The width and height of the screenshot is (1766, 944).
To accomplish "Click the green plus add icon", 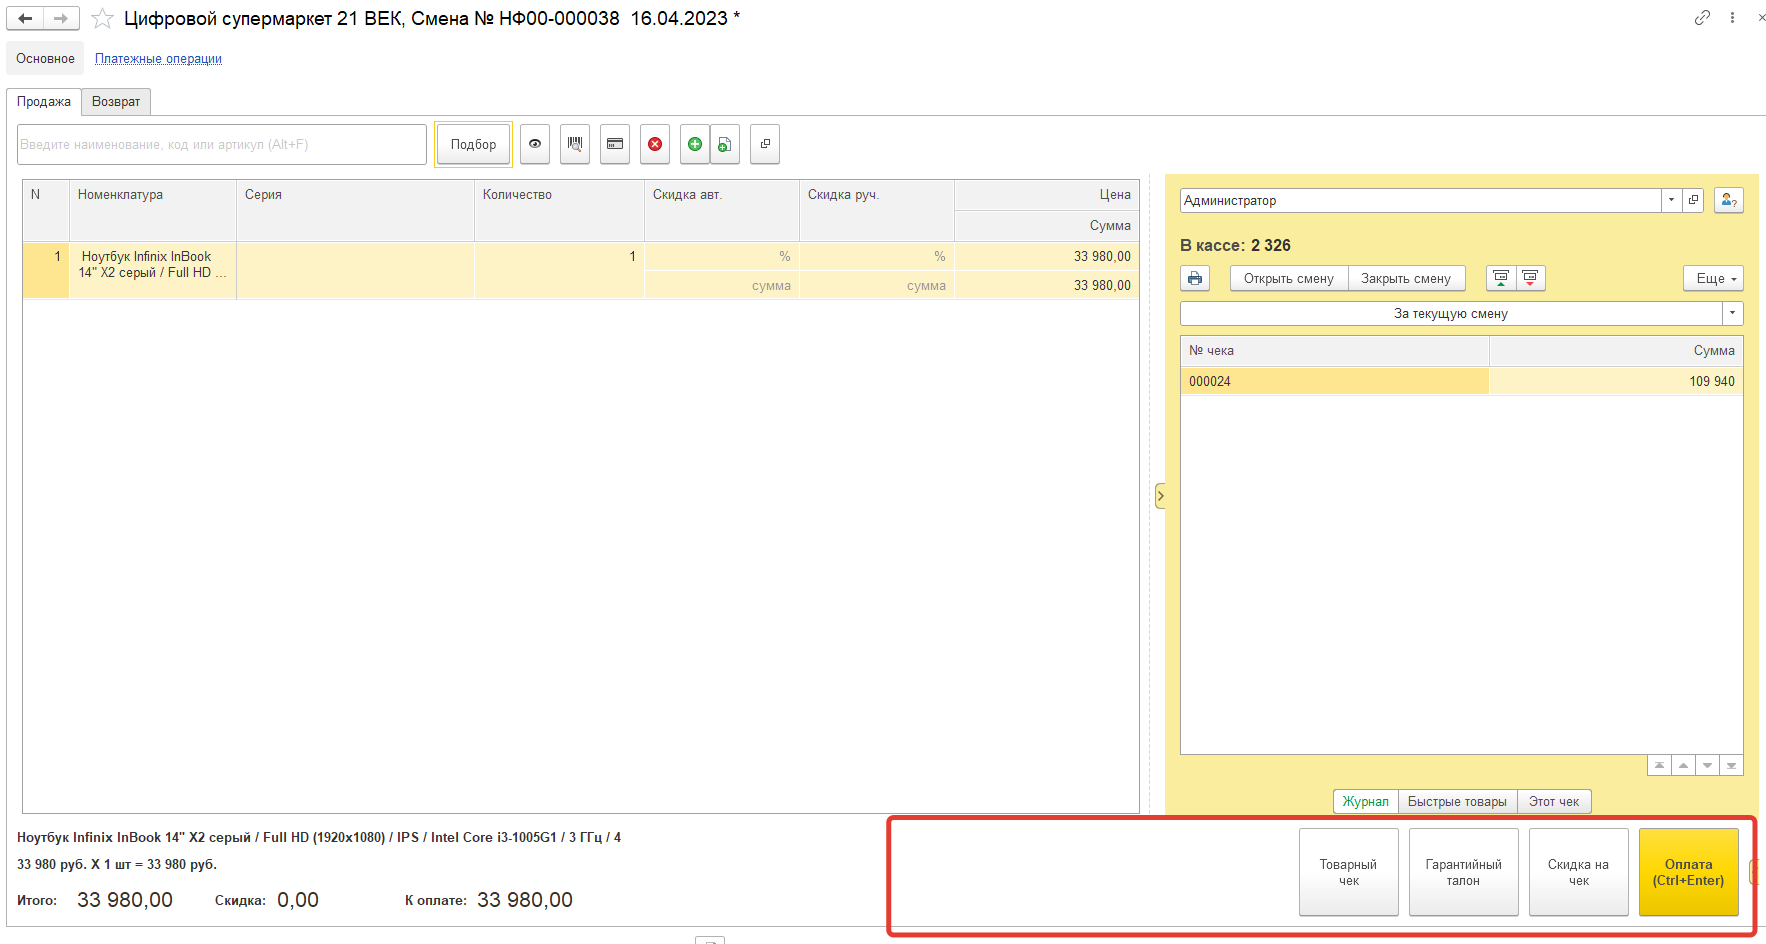I will pyautogui.click(x=695, y=144).
